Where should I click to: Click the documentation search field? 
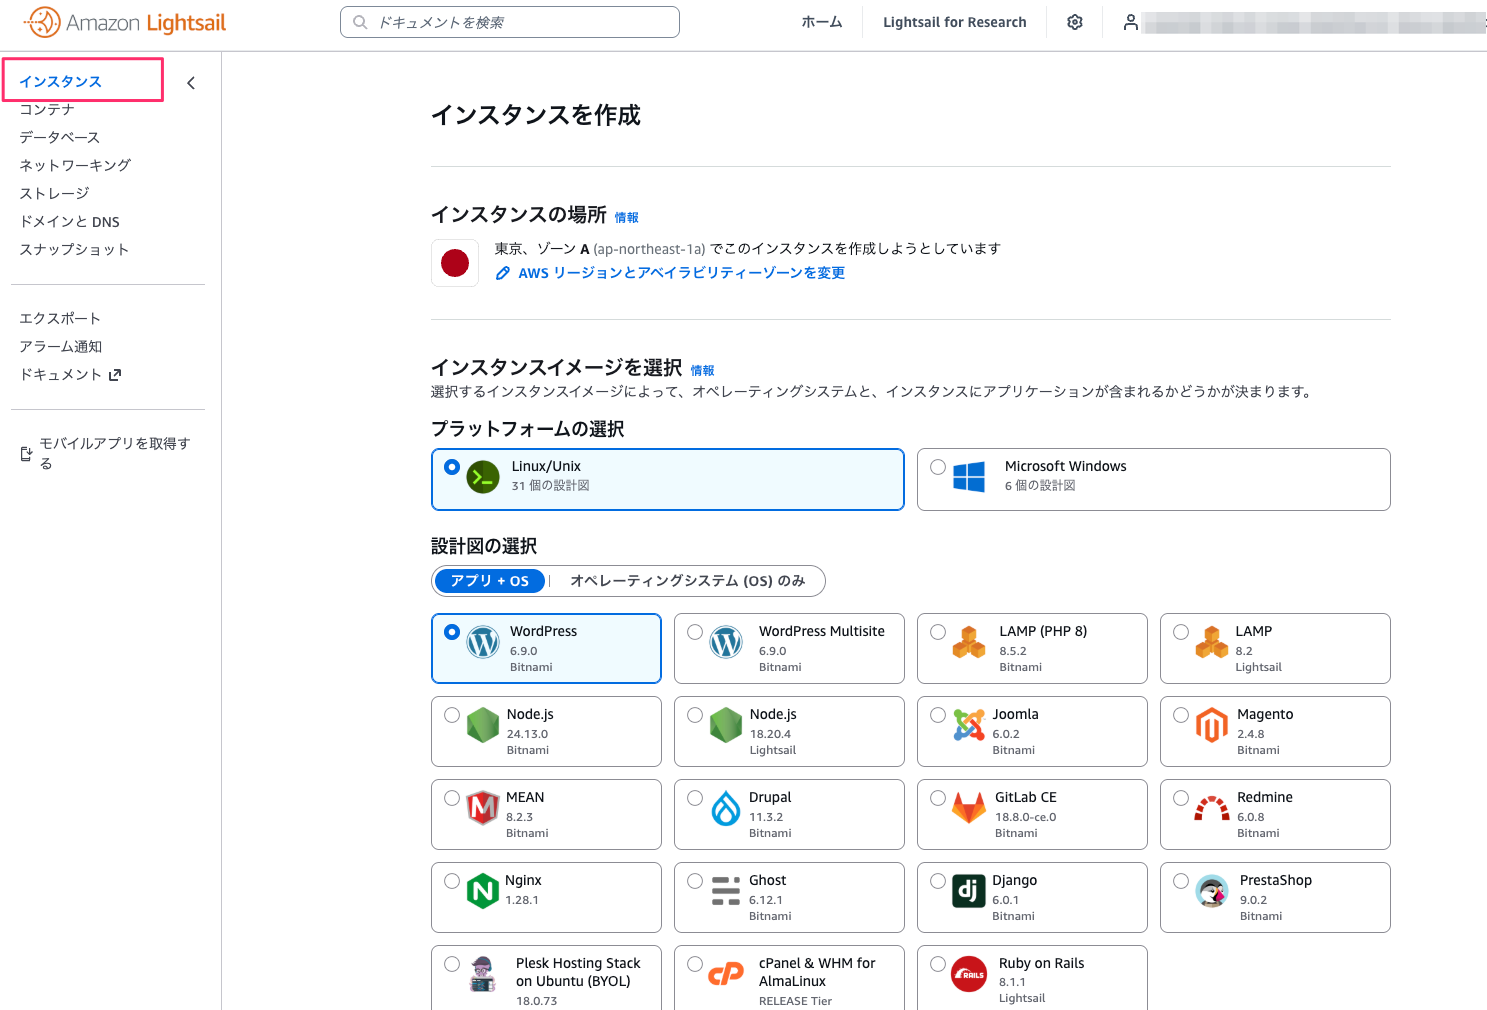[x=510, y=22]
